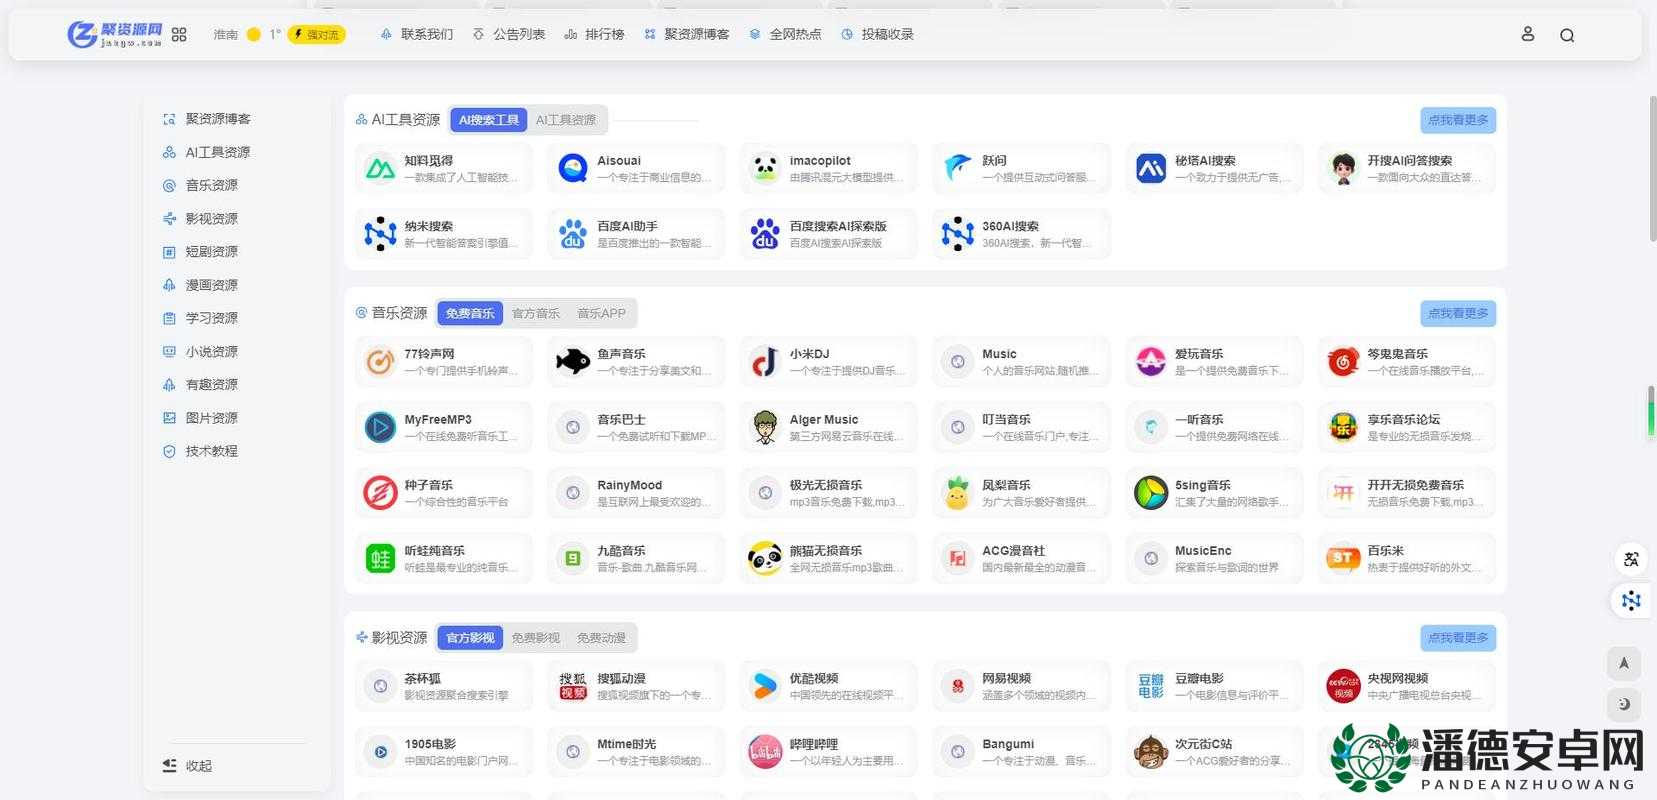Click 点我看更多 in the AI工具资源 section
Image resolution: width=1657 pixels, height=800 pixels.
point(1458,120)
